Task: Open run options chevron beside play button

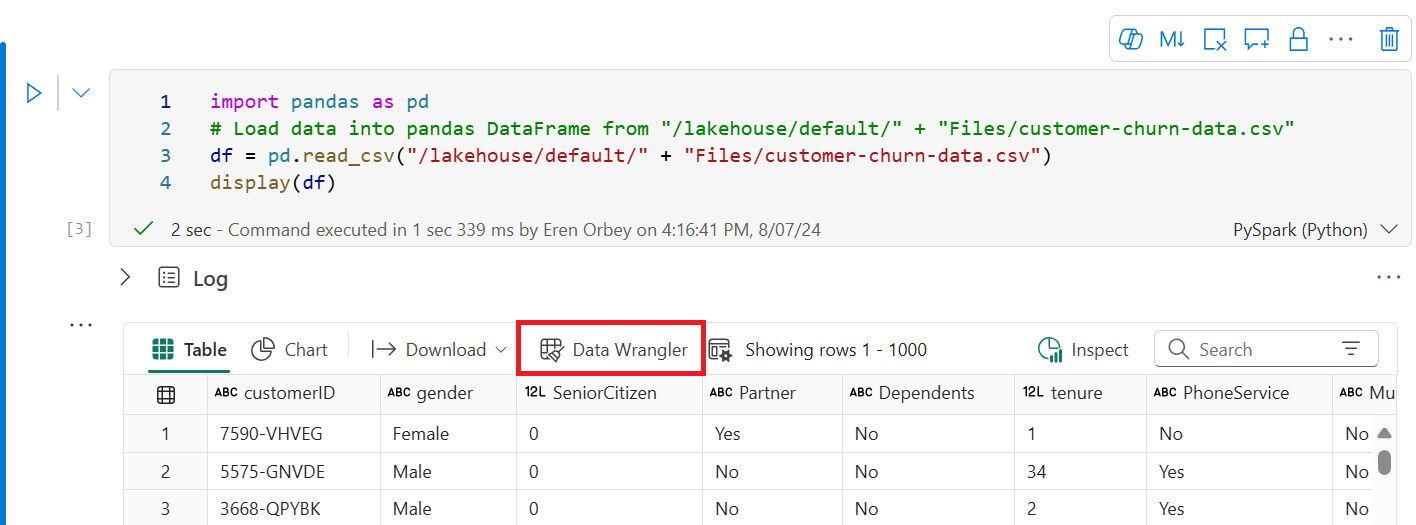Action: point(81,93)
